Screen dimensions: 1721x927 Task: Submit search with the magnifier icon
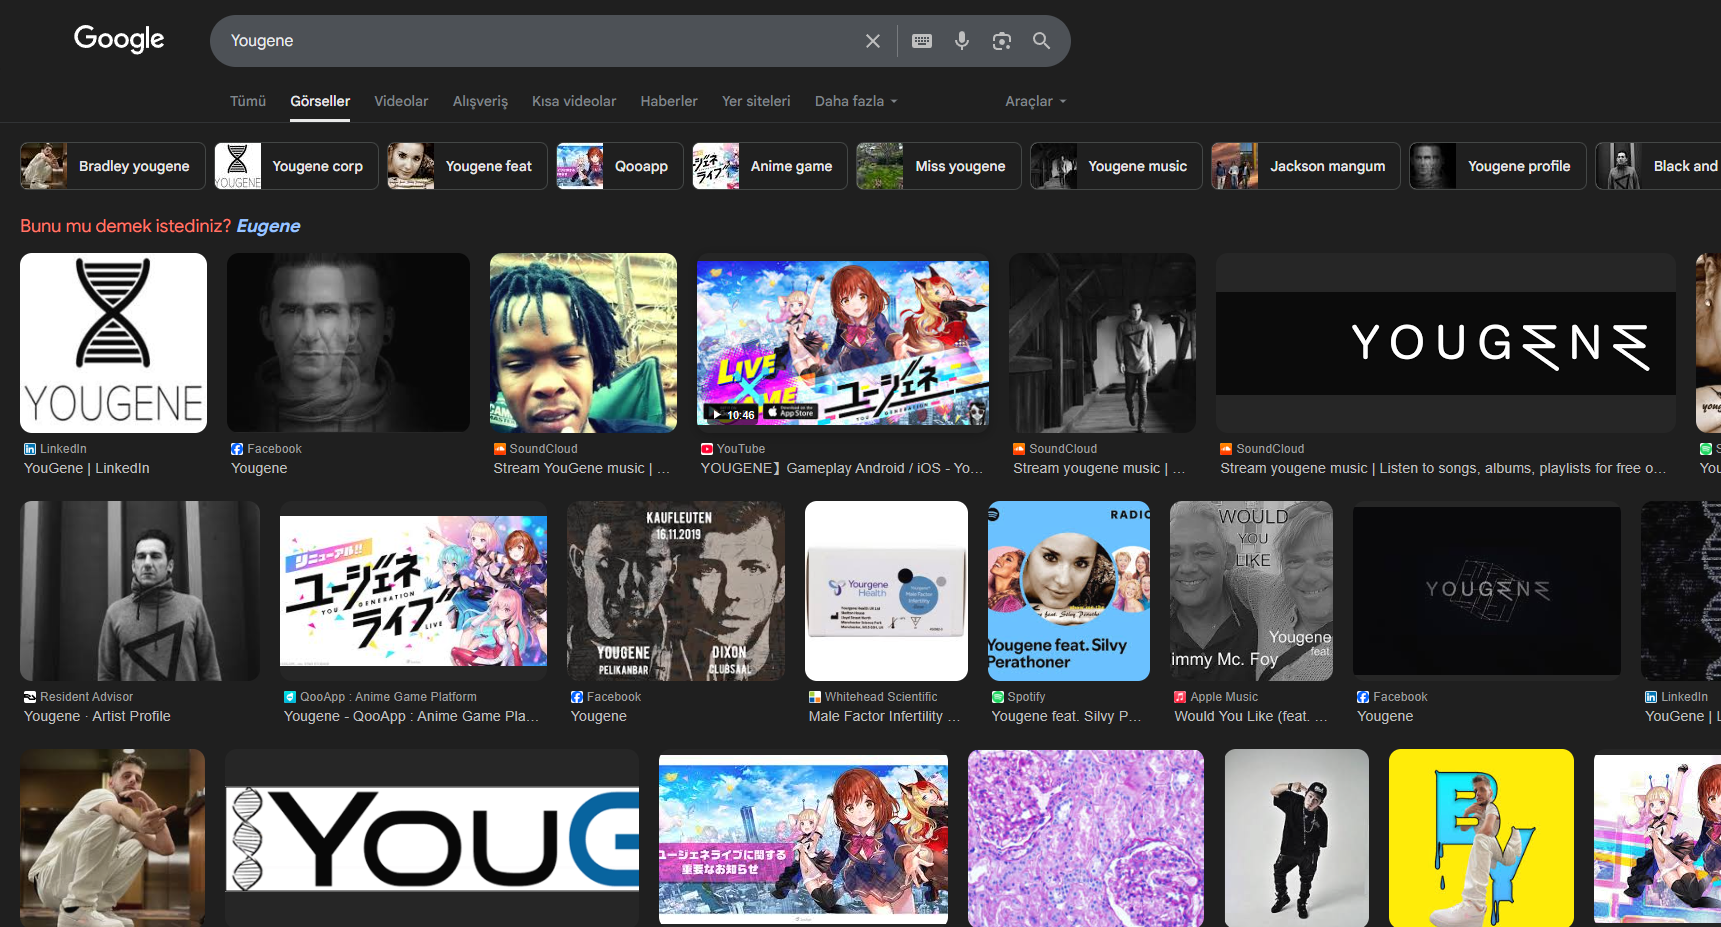1041,41
